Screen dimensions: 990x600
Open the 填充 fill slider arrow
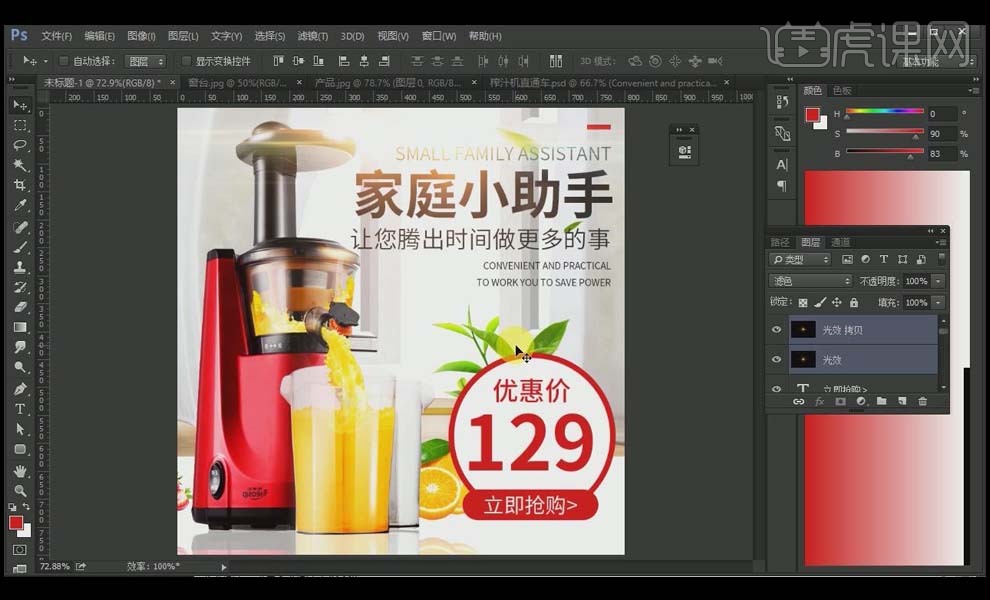[x=939, y=303]
